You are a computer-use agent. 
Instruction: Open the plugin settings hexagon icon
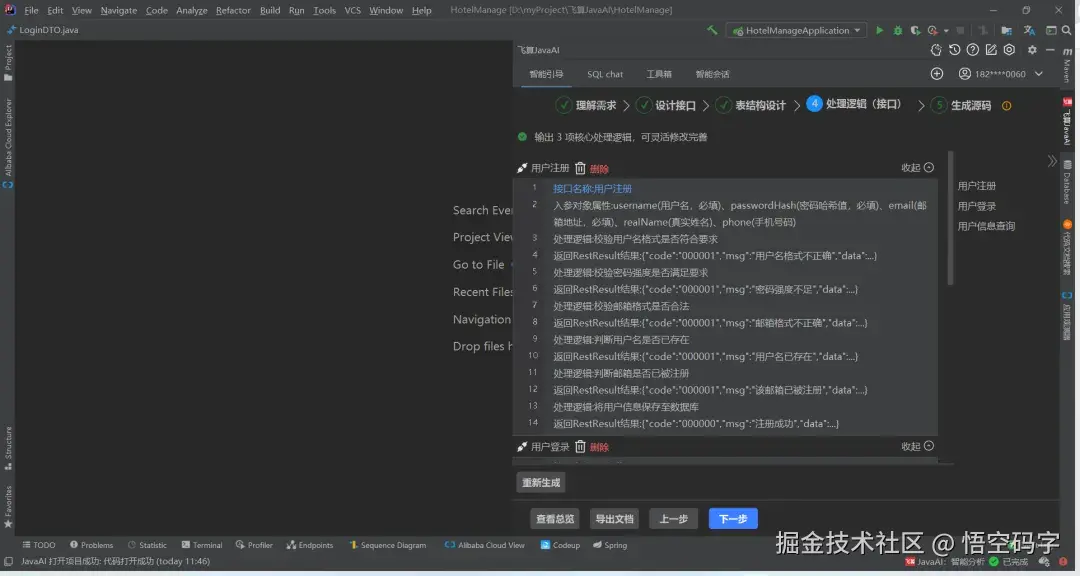(1008, 49)
